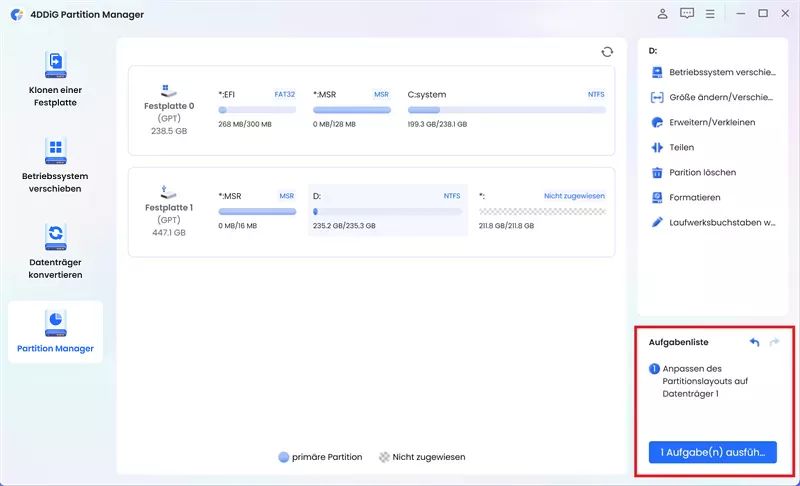Open Klonen einer Festplatte in sidebar
This screenshot has height=486, width=800.
point(55,79)
